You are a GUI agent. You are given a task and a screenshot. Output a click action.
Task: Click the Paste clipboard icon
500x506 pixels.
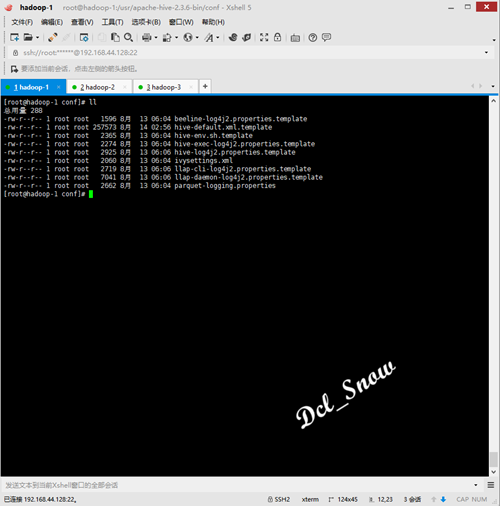(115, 37)
